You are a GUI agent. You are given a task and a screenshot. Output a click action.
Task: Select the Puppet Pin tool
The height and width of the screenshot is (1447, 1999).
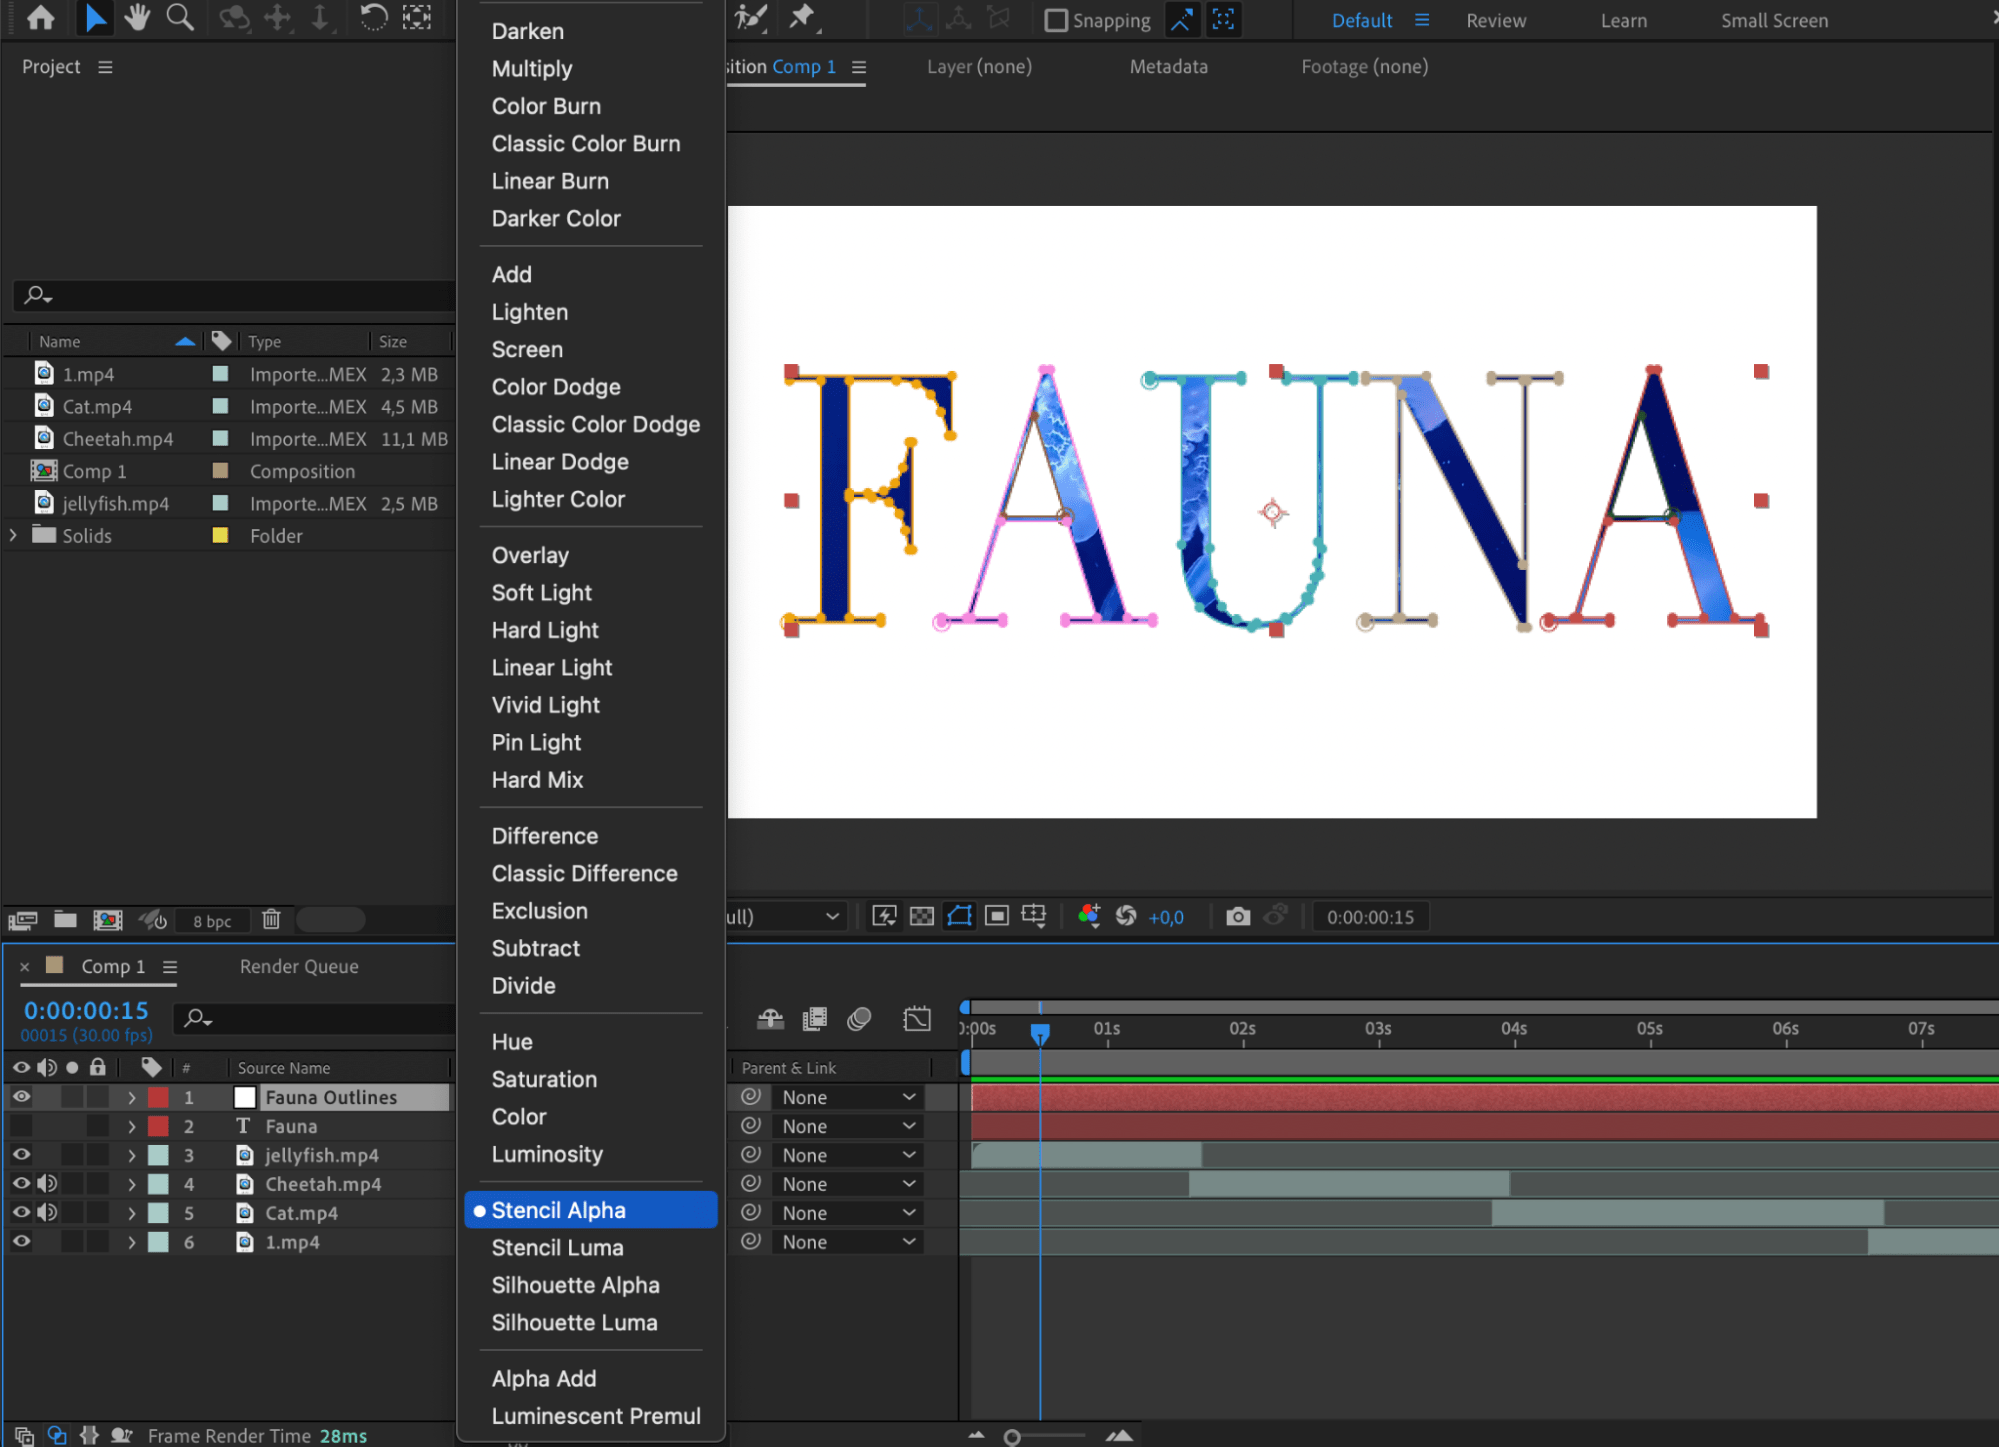tap(802, 17)
